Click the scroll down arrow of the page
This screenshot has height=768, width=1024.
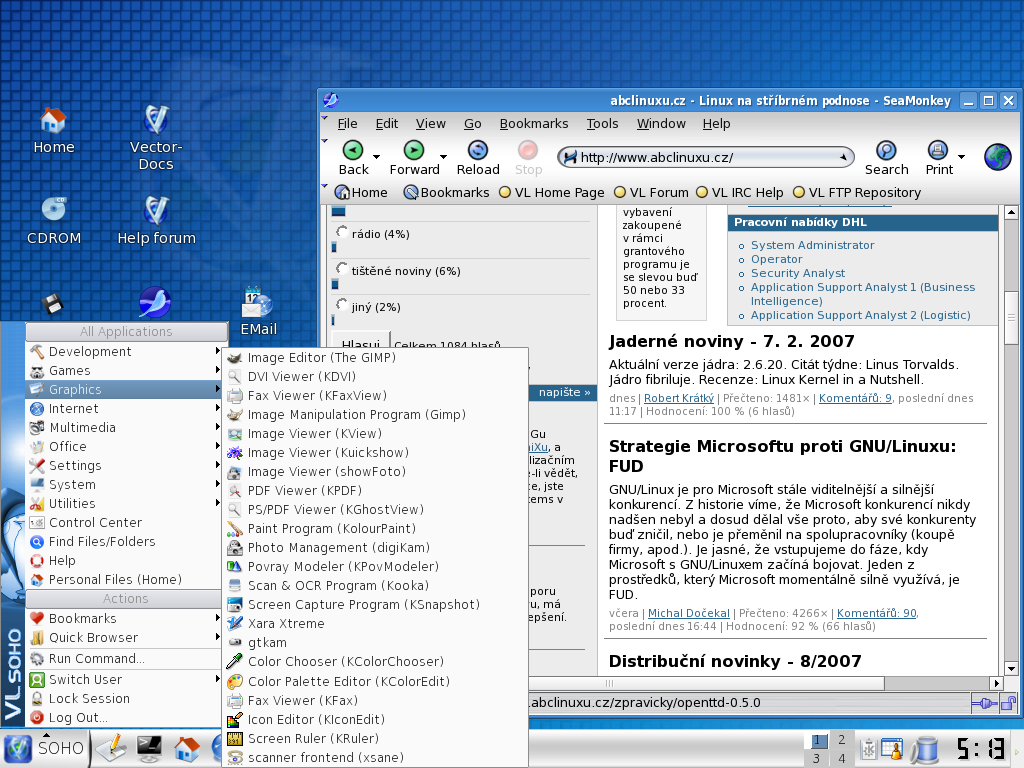tap(1011, 668)
